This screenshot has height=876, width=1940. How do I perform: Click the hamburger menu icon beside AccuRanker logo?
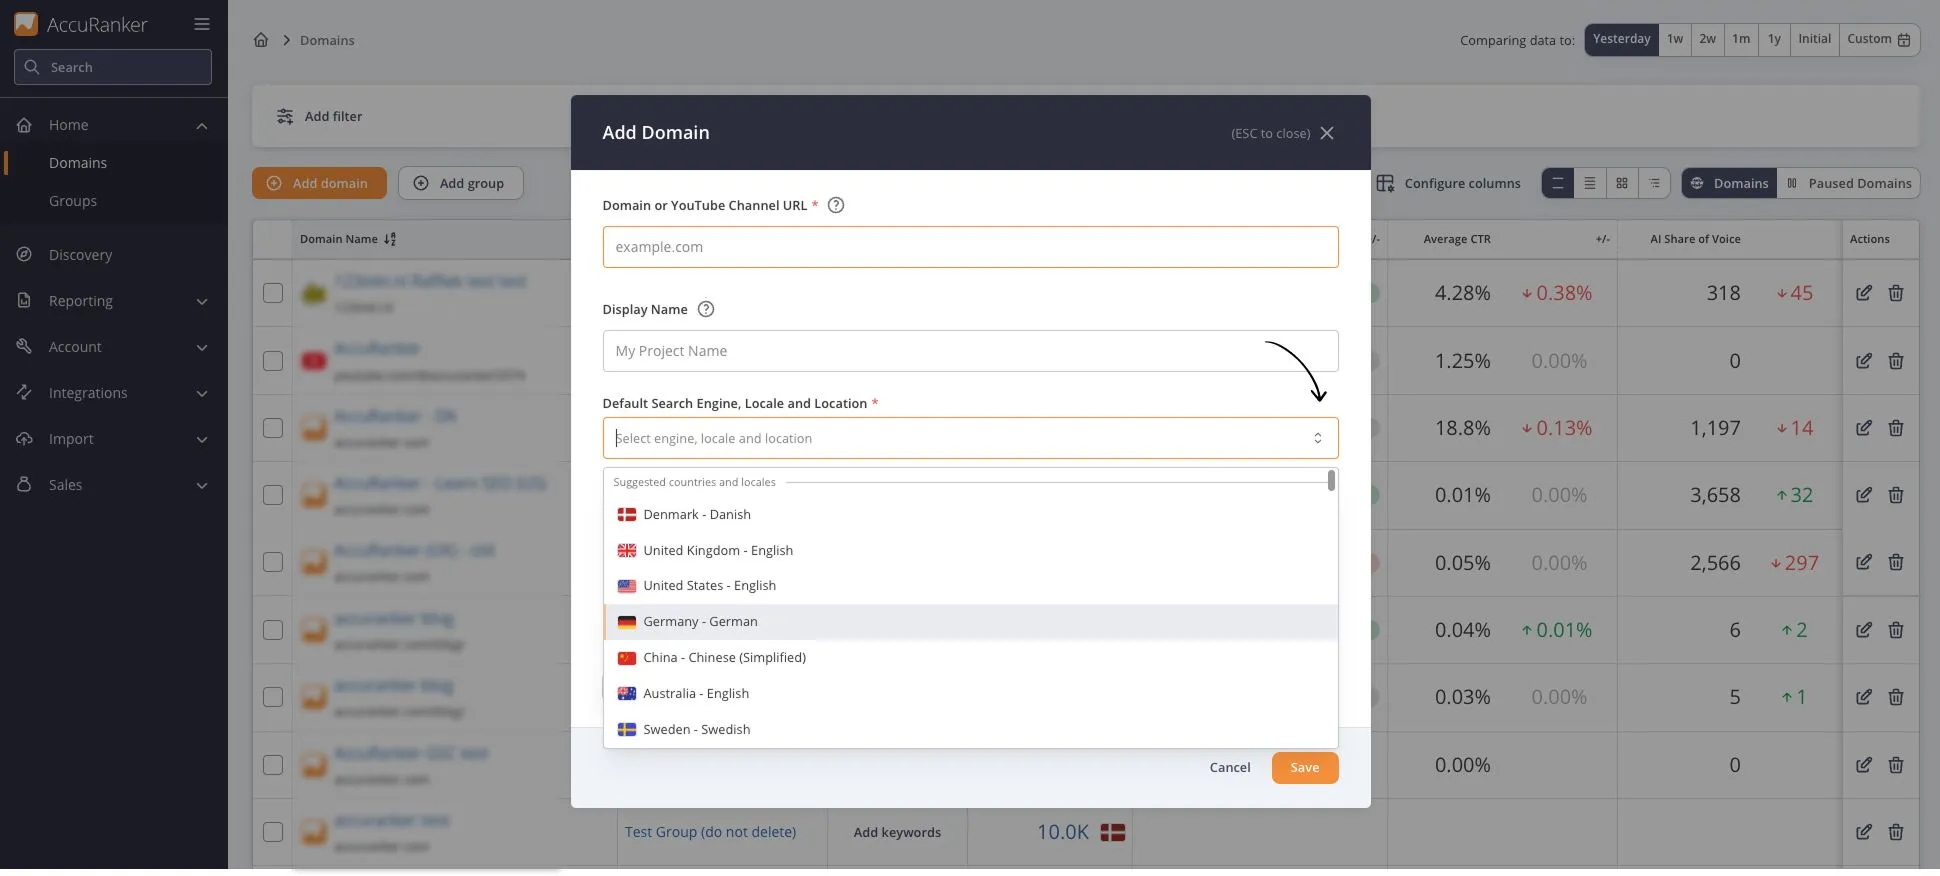202,24
